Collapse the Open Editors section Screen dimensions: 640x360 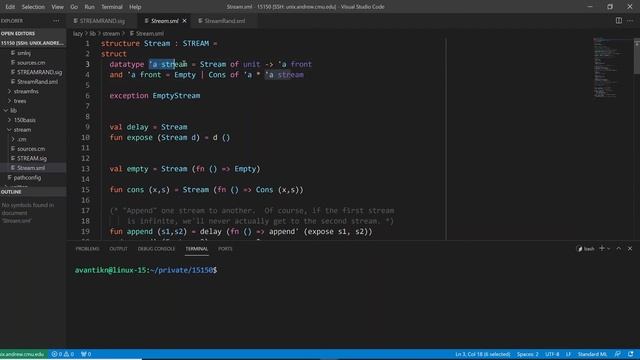click(x=18, y=33)
